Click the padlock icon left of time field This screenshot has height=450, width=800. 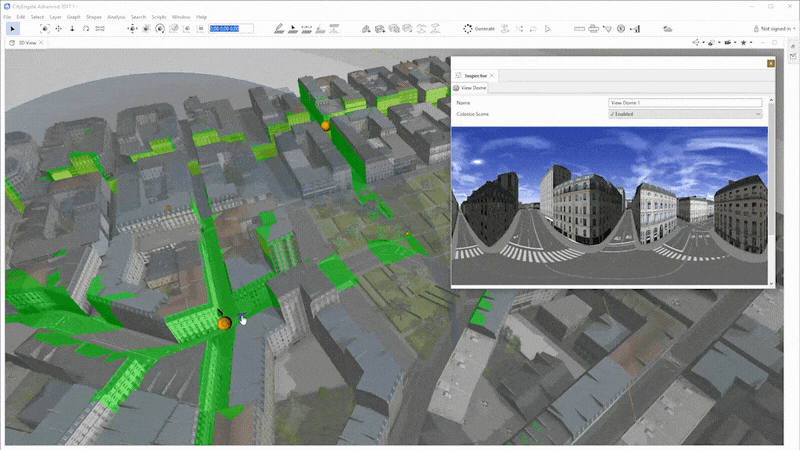201,29
